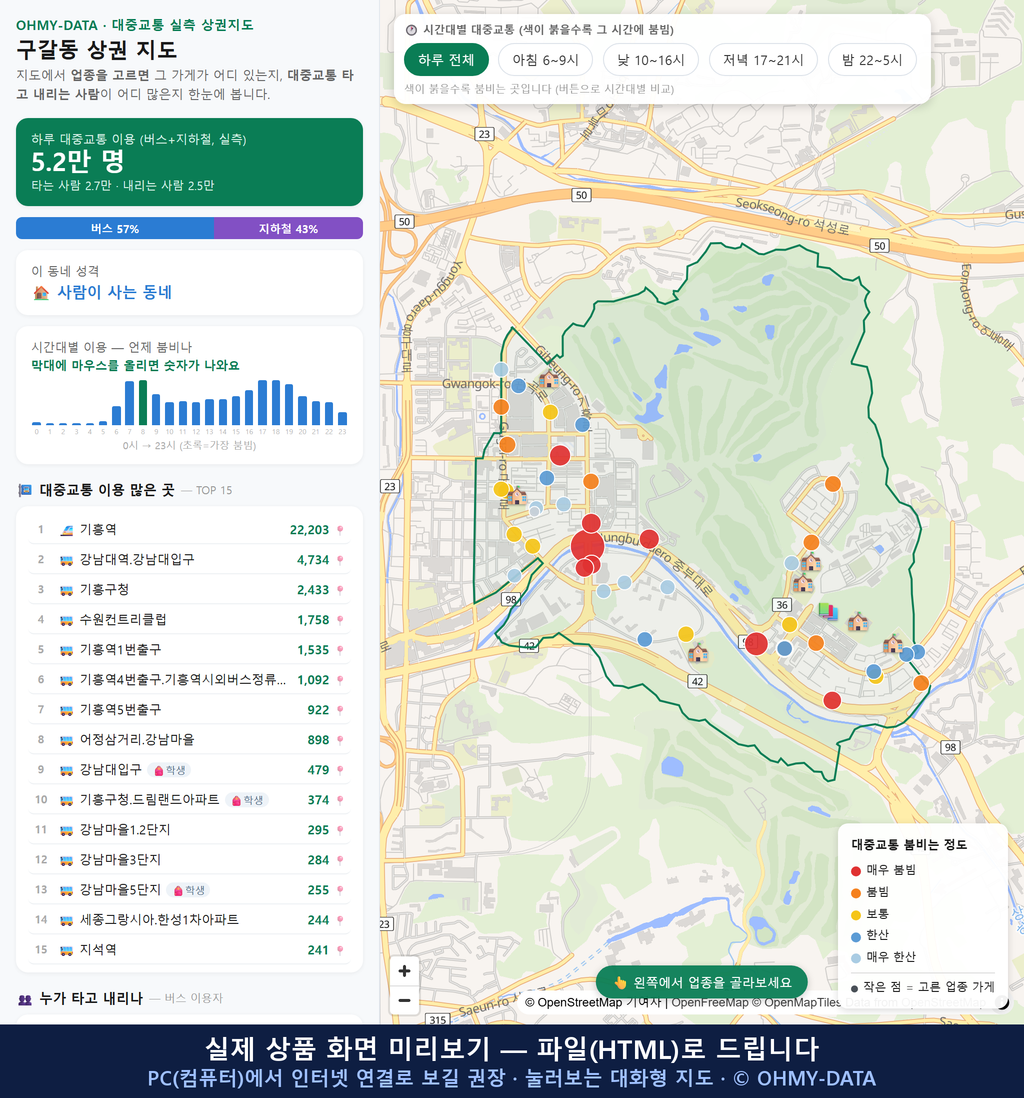Click the bus icon beside 강남마을1.2단지
1024x1098 pixels.
point(67,831)
